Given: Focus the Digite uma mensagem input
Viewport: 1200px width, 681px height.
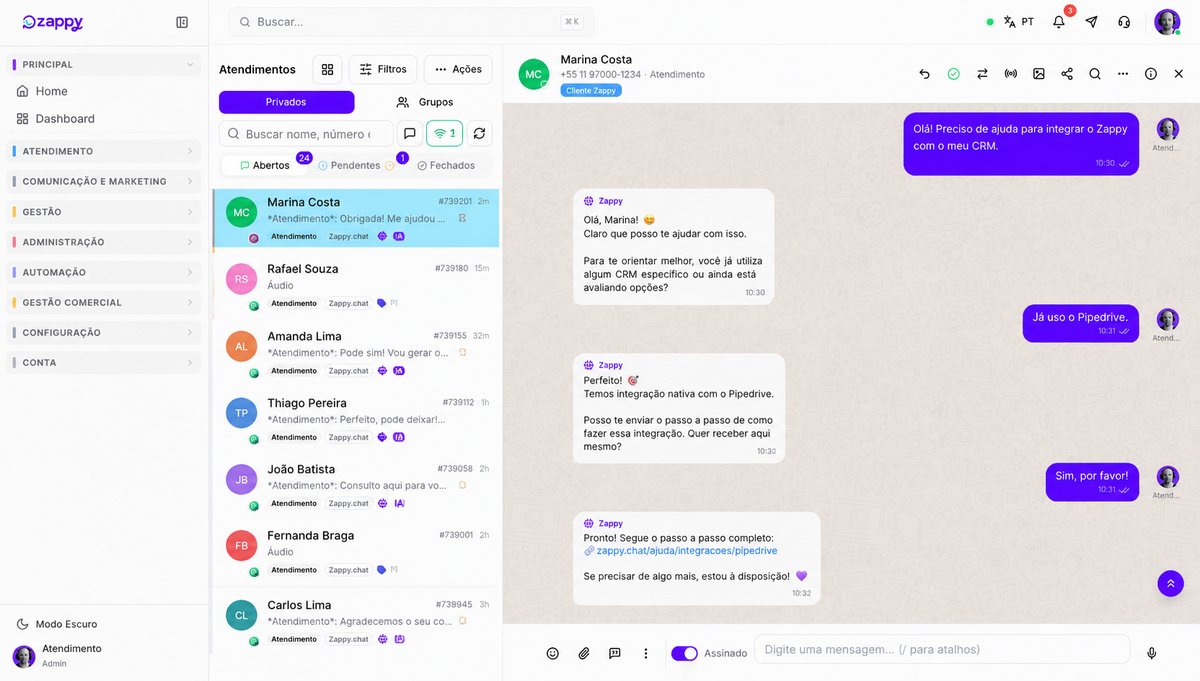Looking at the screenshot, I should (x=942, y=649).
